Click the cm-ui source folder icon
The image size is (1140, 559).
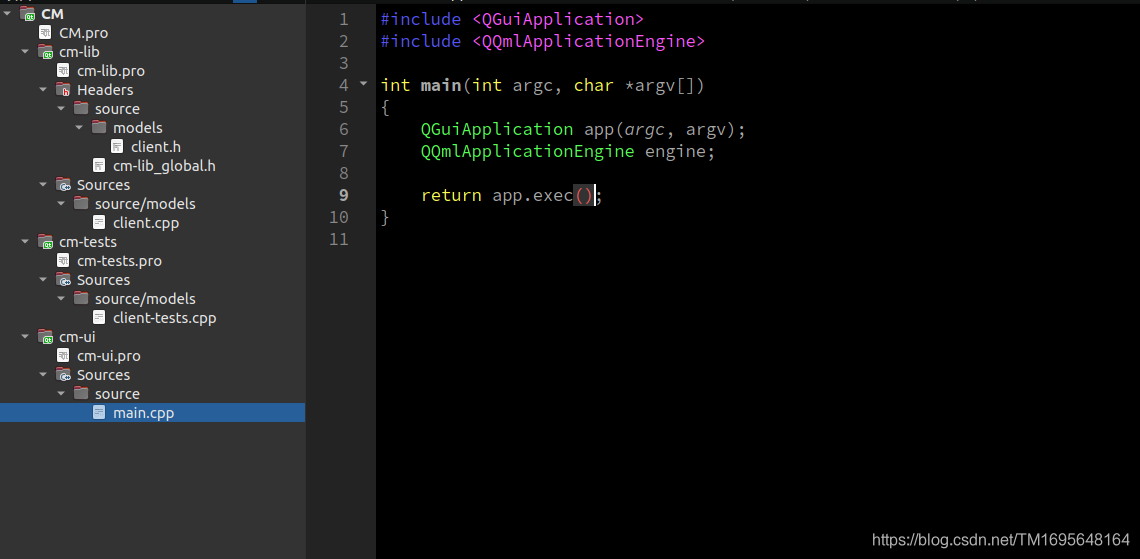[x=81, y=393]
